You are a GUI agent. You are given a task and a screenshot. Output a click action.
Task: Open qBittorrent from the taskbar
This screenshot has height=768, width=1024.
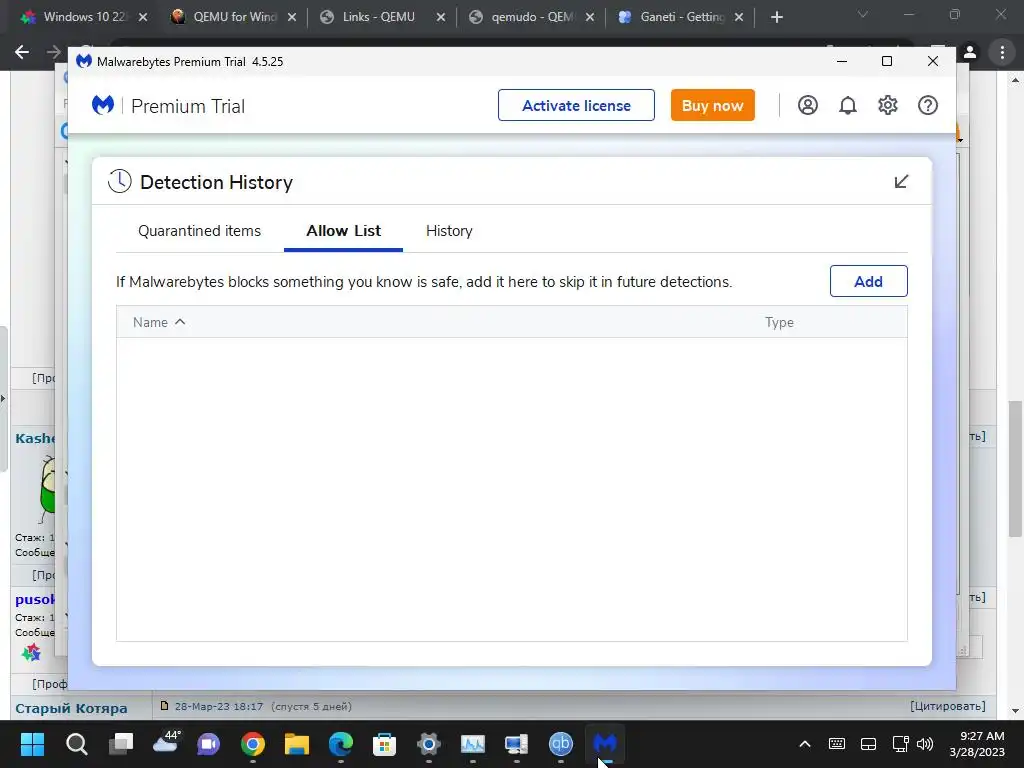[560, 744]
